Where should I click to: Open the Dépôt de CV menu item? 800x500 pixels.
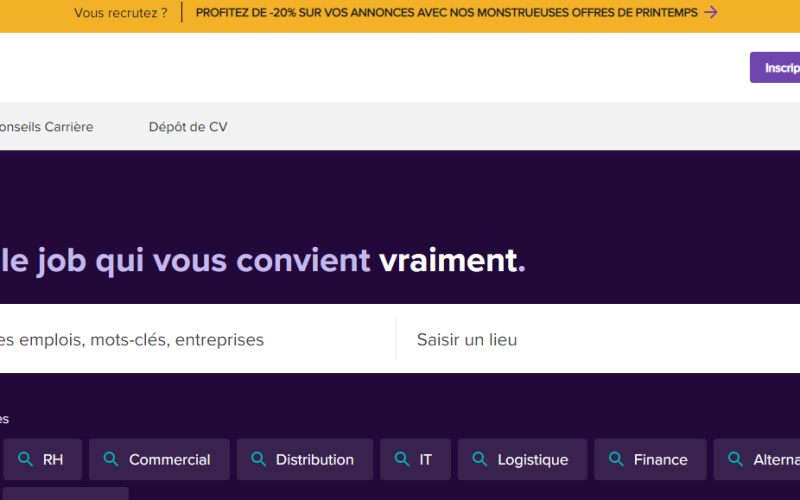click(x=188, y=127)
